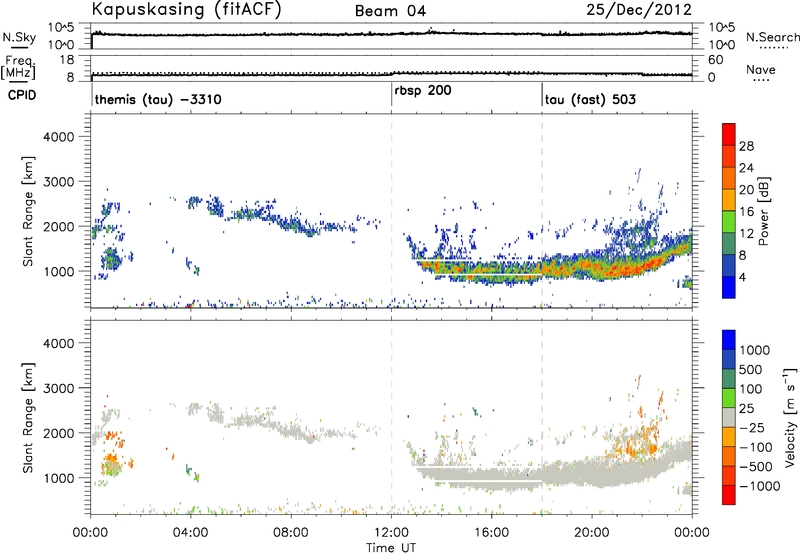This screenshot has height=554, width=800.
Task: Click the -25 value on Velocity colorbar
Action: pyautogui.click(x=752, y=428)
